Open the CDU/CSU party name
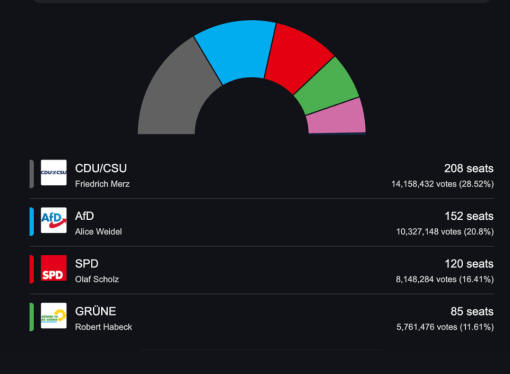Image resolution: width=510 pixels, height=374 pixels. click(x=101, y=168)
